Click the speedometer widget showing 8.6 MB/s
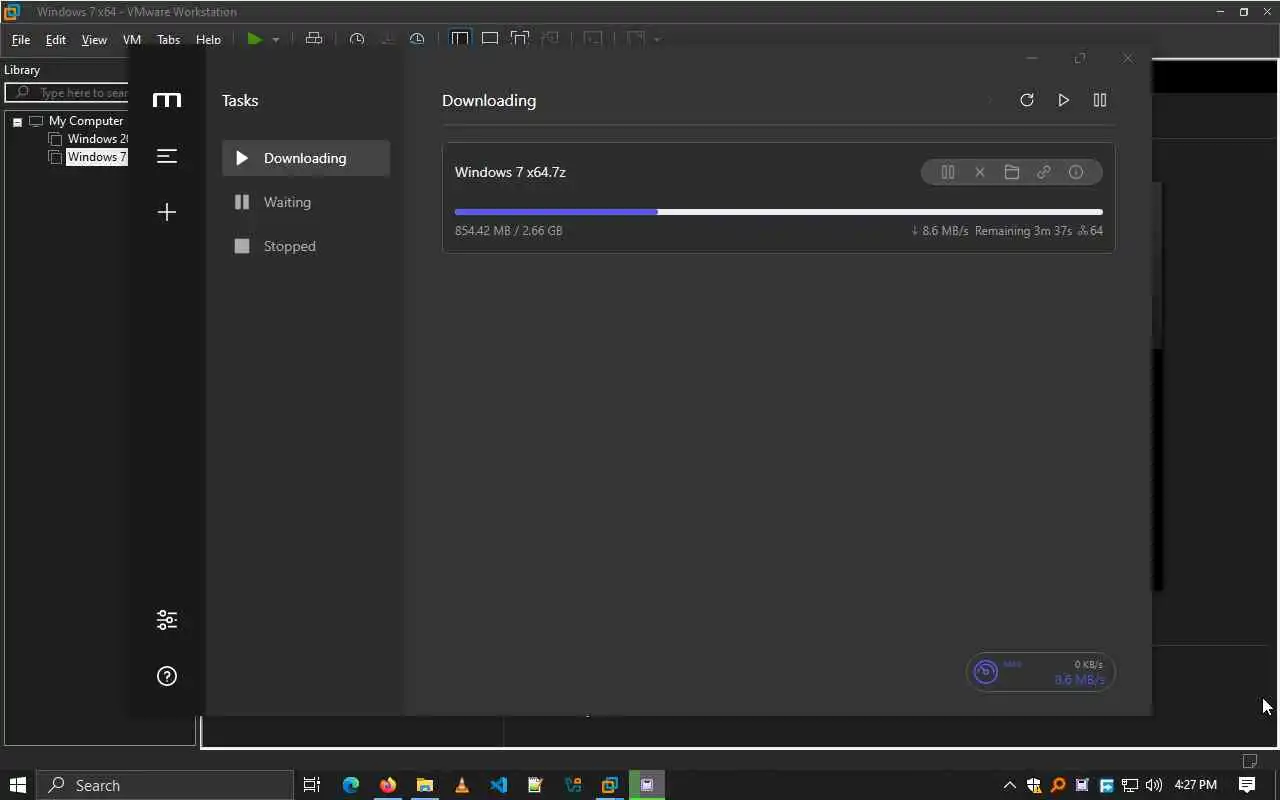This screenshot has width=1280, height=800. [x=1041, y=672]
